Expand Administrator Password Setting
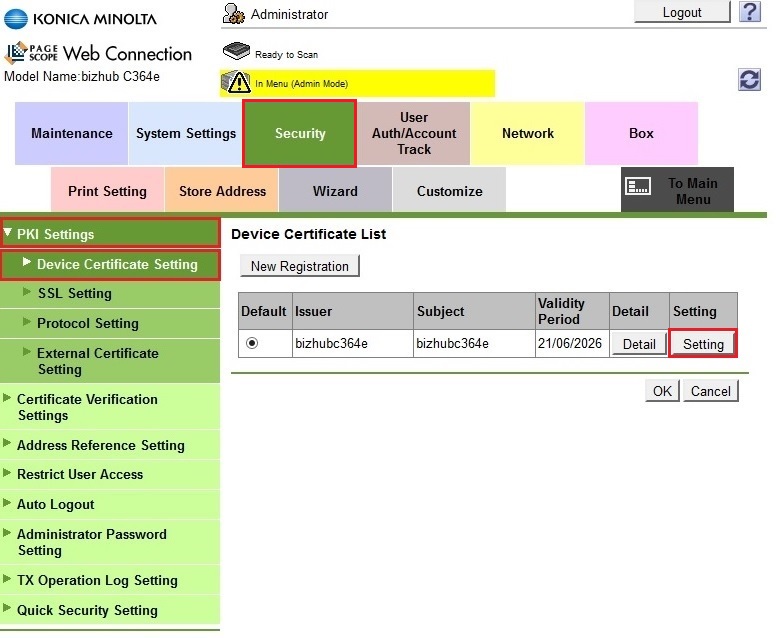 (110, 542)
